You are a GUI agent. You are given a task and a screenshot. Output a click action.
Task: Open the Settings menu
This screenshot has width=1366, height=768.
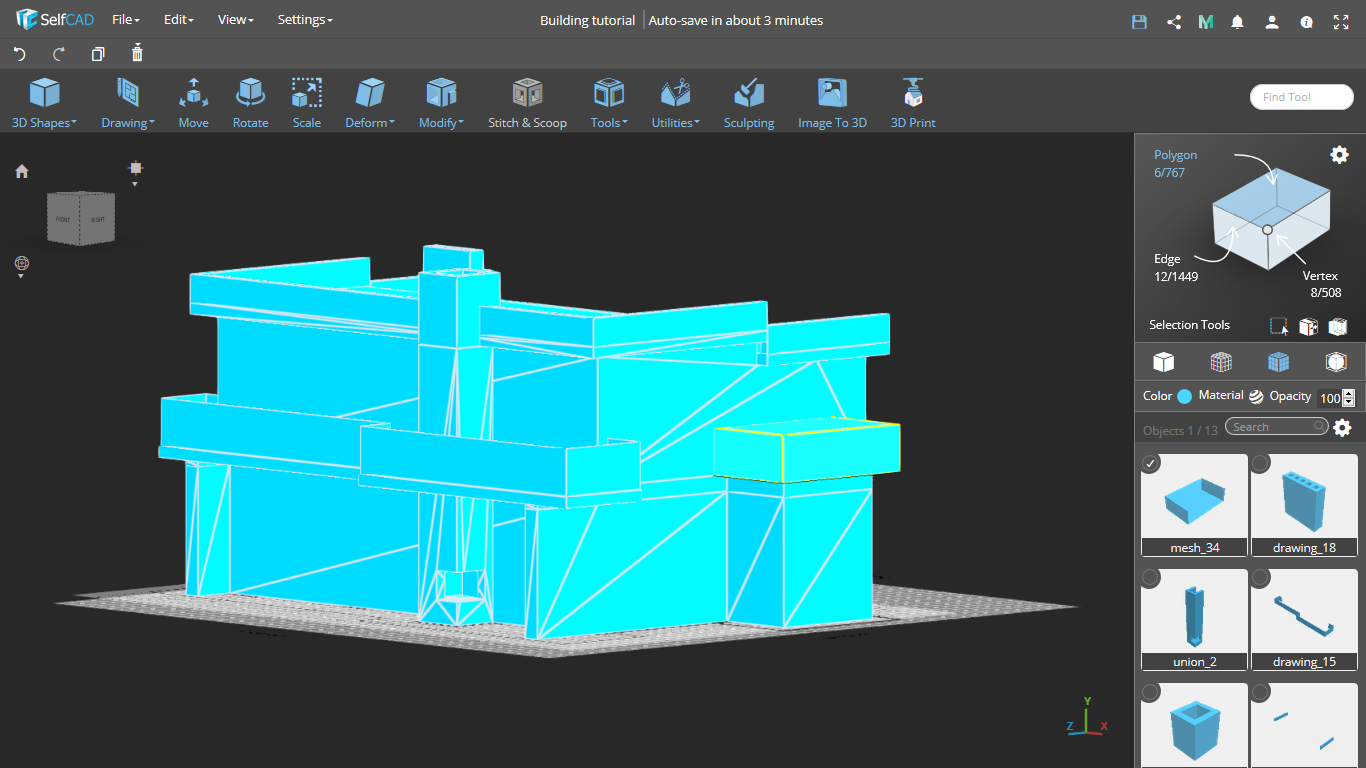coord(305,20)
